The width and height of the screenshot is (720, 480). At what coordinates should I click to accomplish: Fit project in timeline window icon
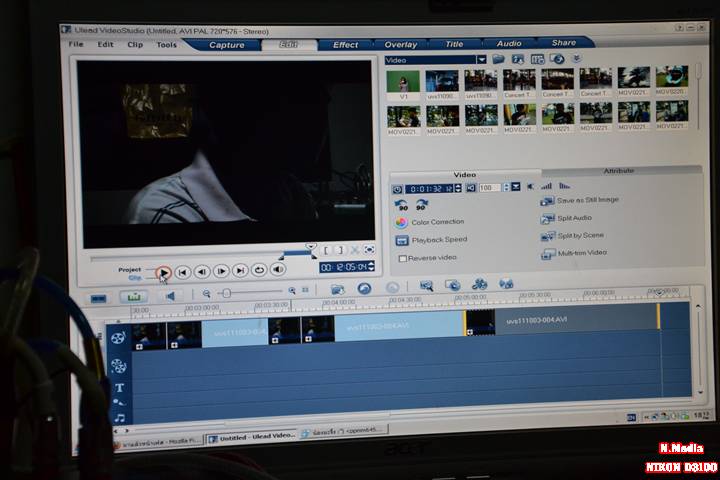305,290
